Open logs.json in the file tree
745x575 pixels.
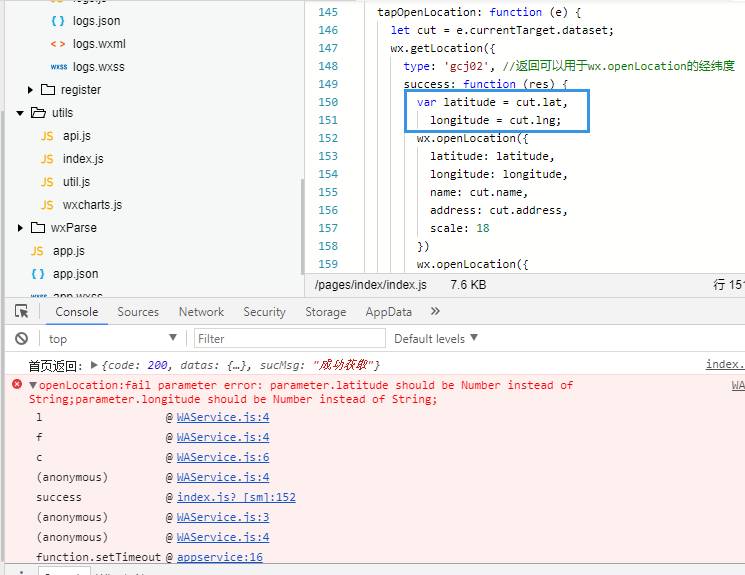coord(96,21)
